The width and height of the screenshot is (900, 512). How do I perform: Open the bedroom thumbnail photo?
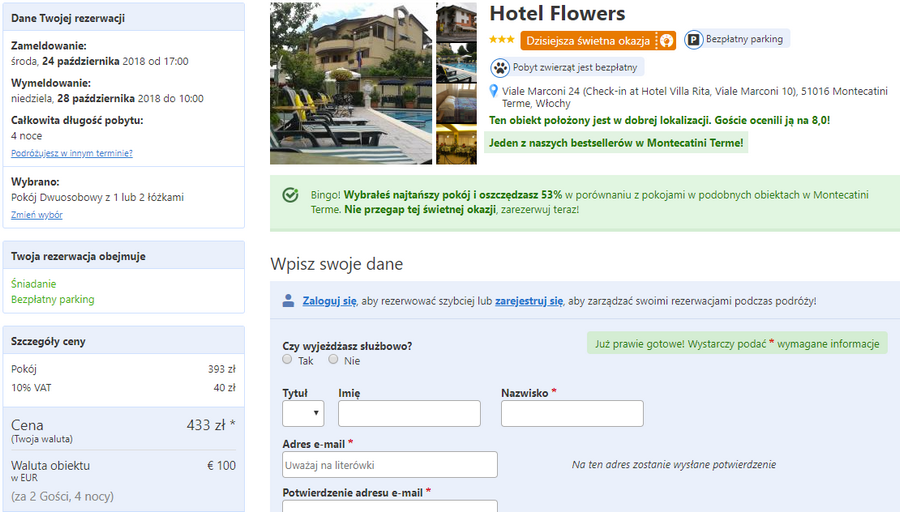click(x=456, y=104)
